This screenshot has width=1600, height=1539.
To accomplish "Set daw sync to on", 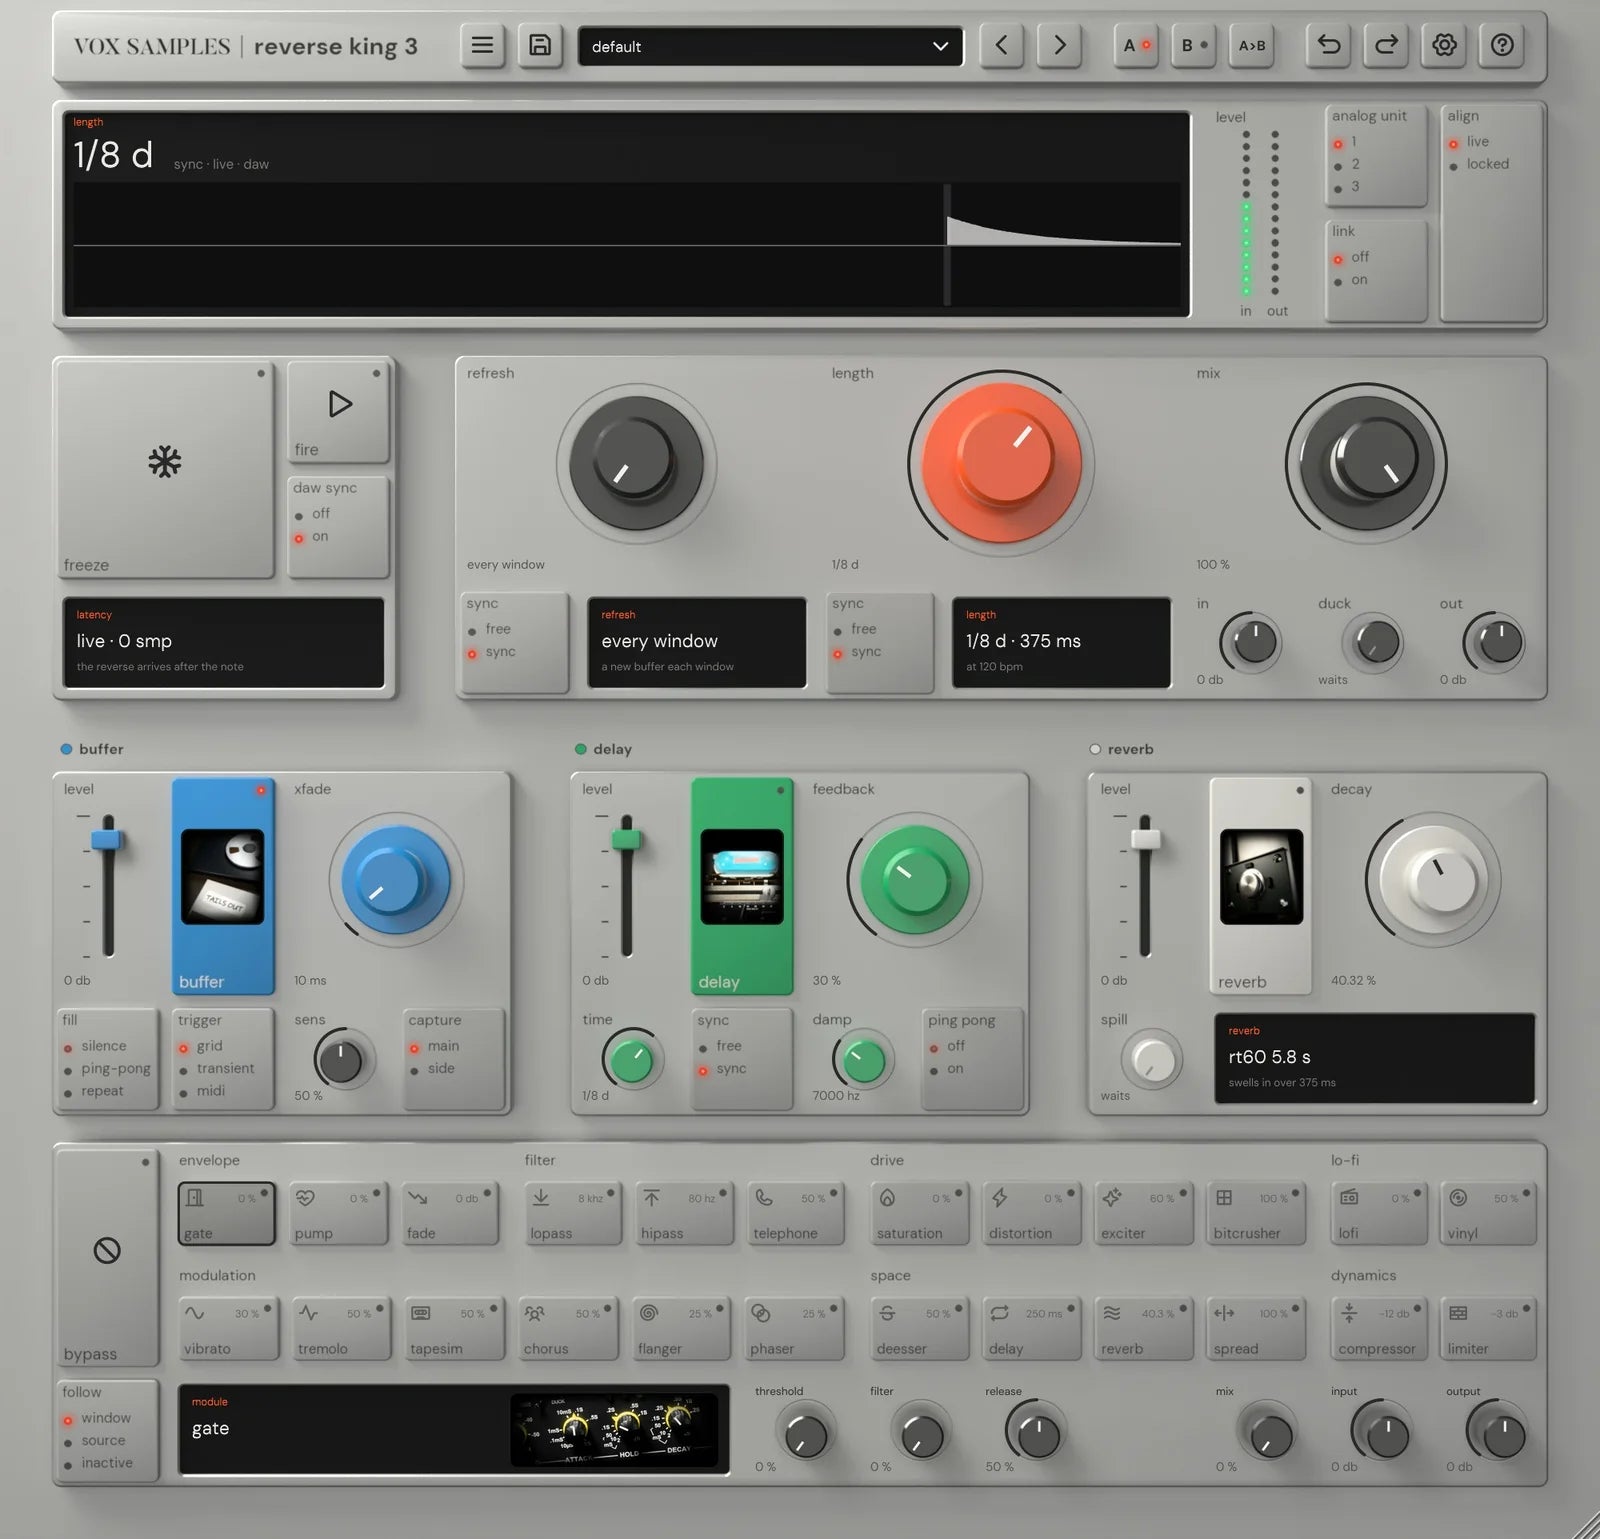I will (x=312, y=537).
